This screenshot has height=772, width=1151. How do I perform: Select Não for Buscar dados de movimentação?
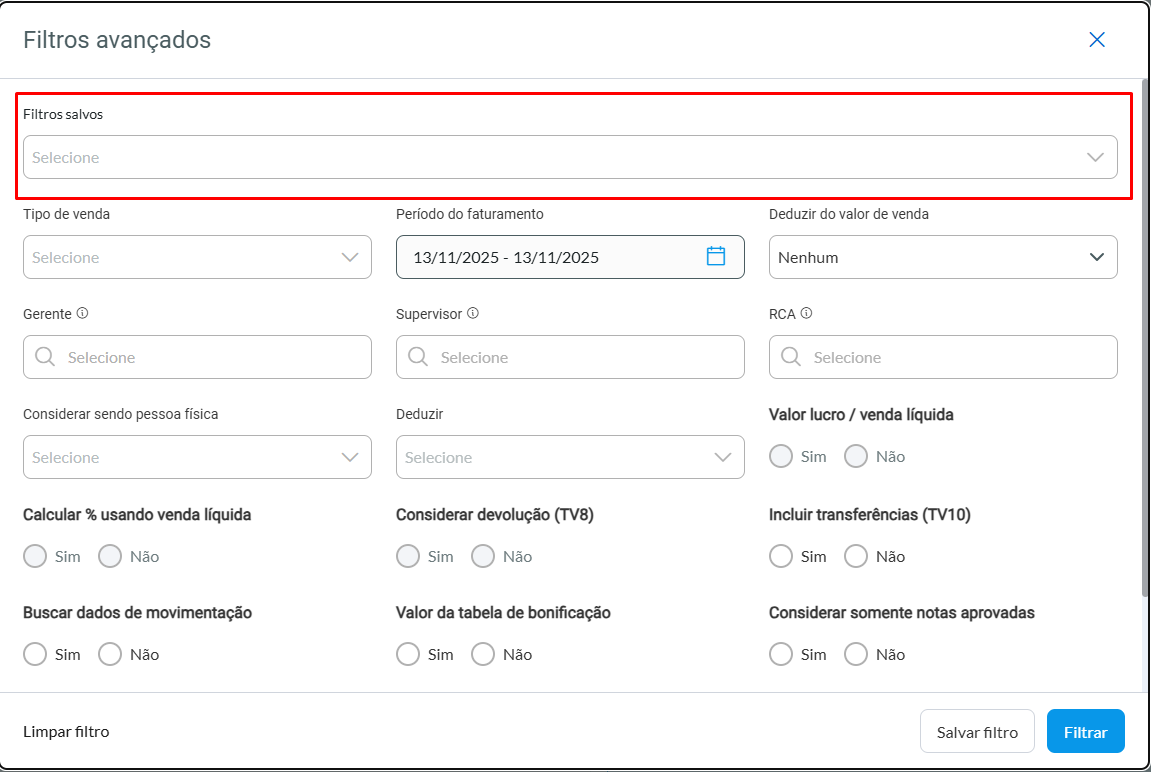coord(110,654)
